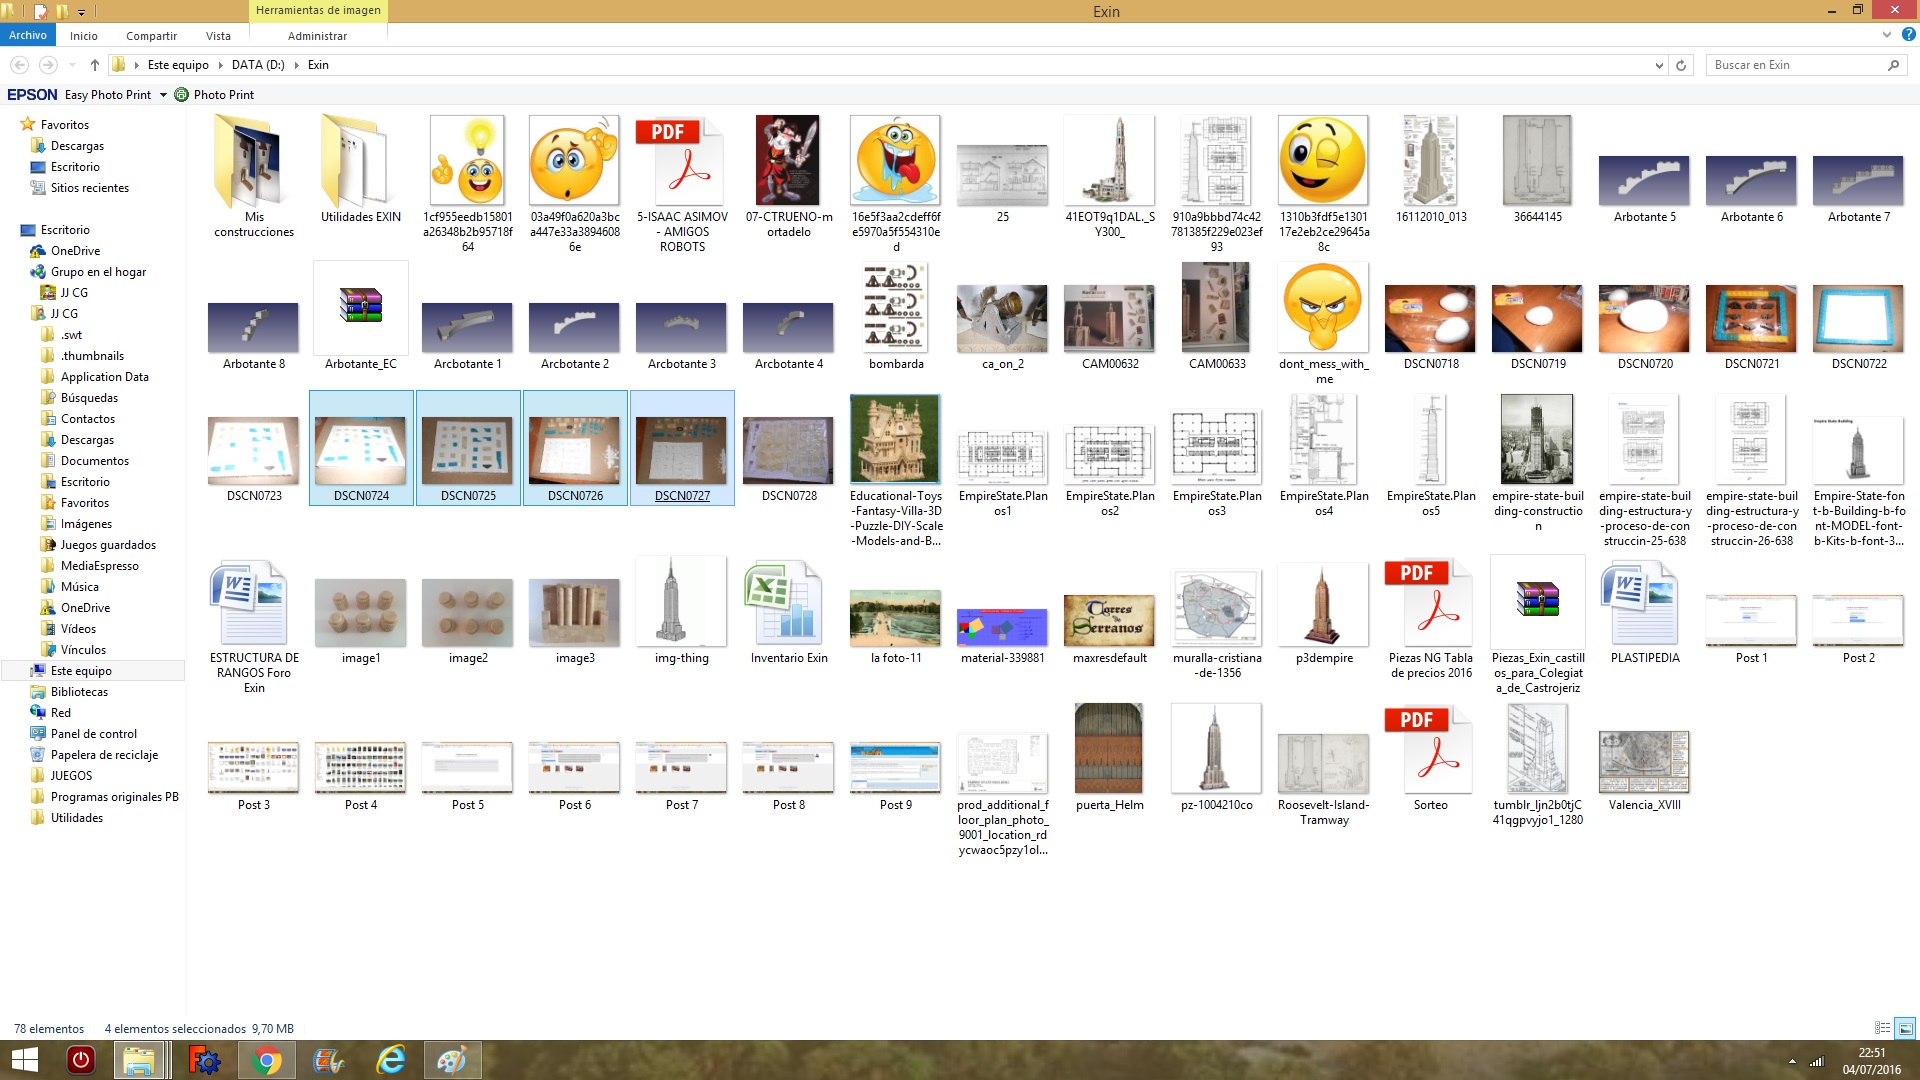This screenshot has width=1920, height=1080.
Task: Switch to the Administrar tab
Action: pos(317,36)
